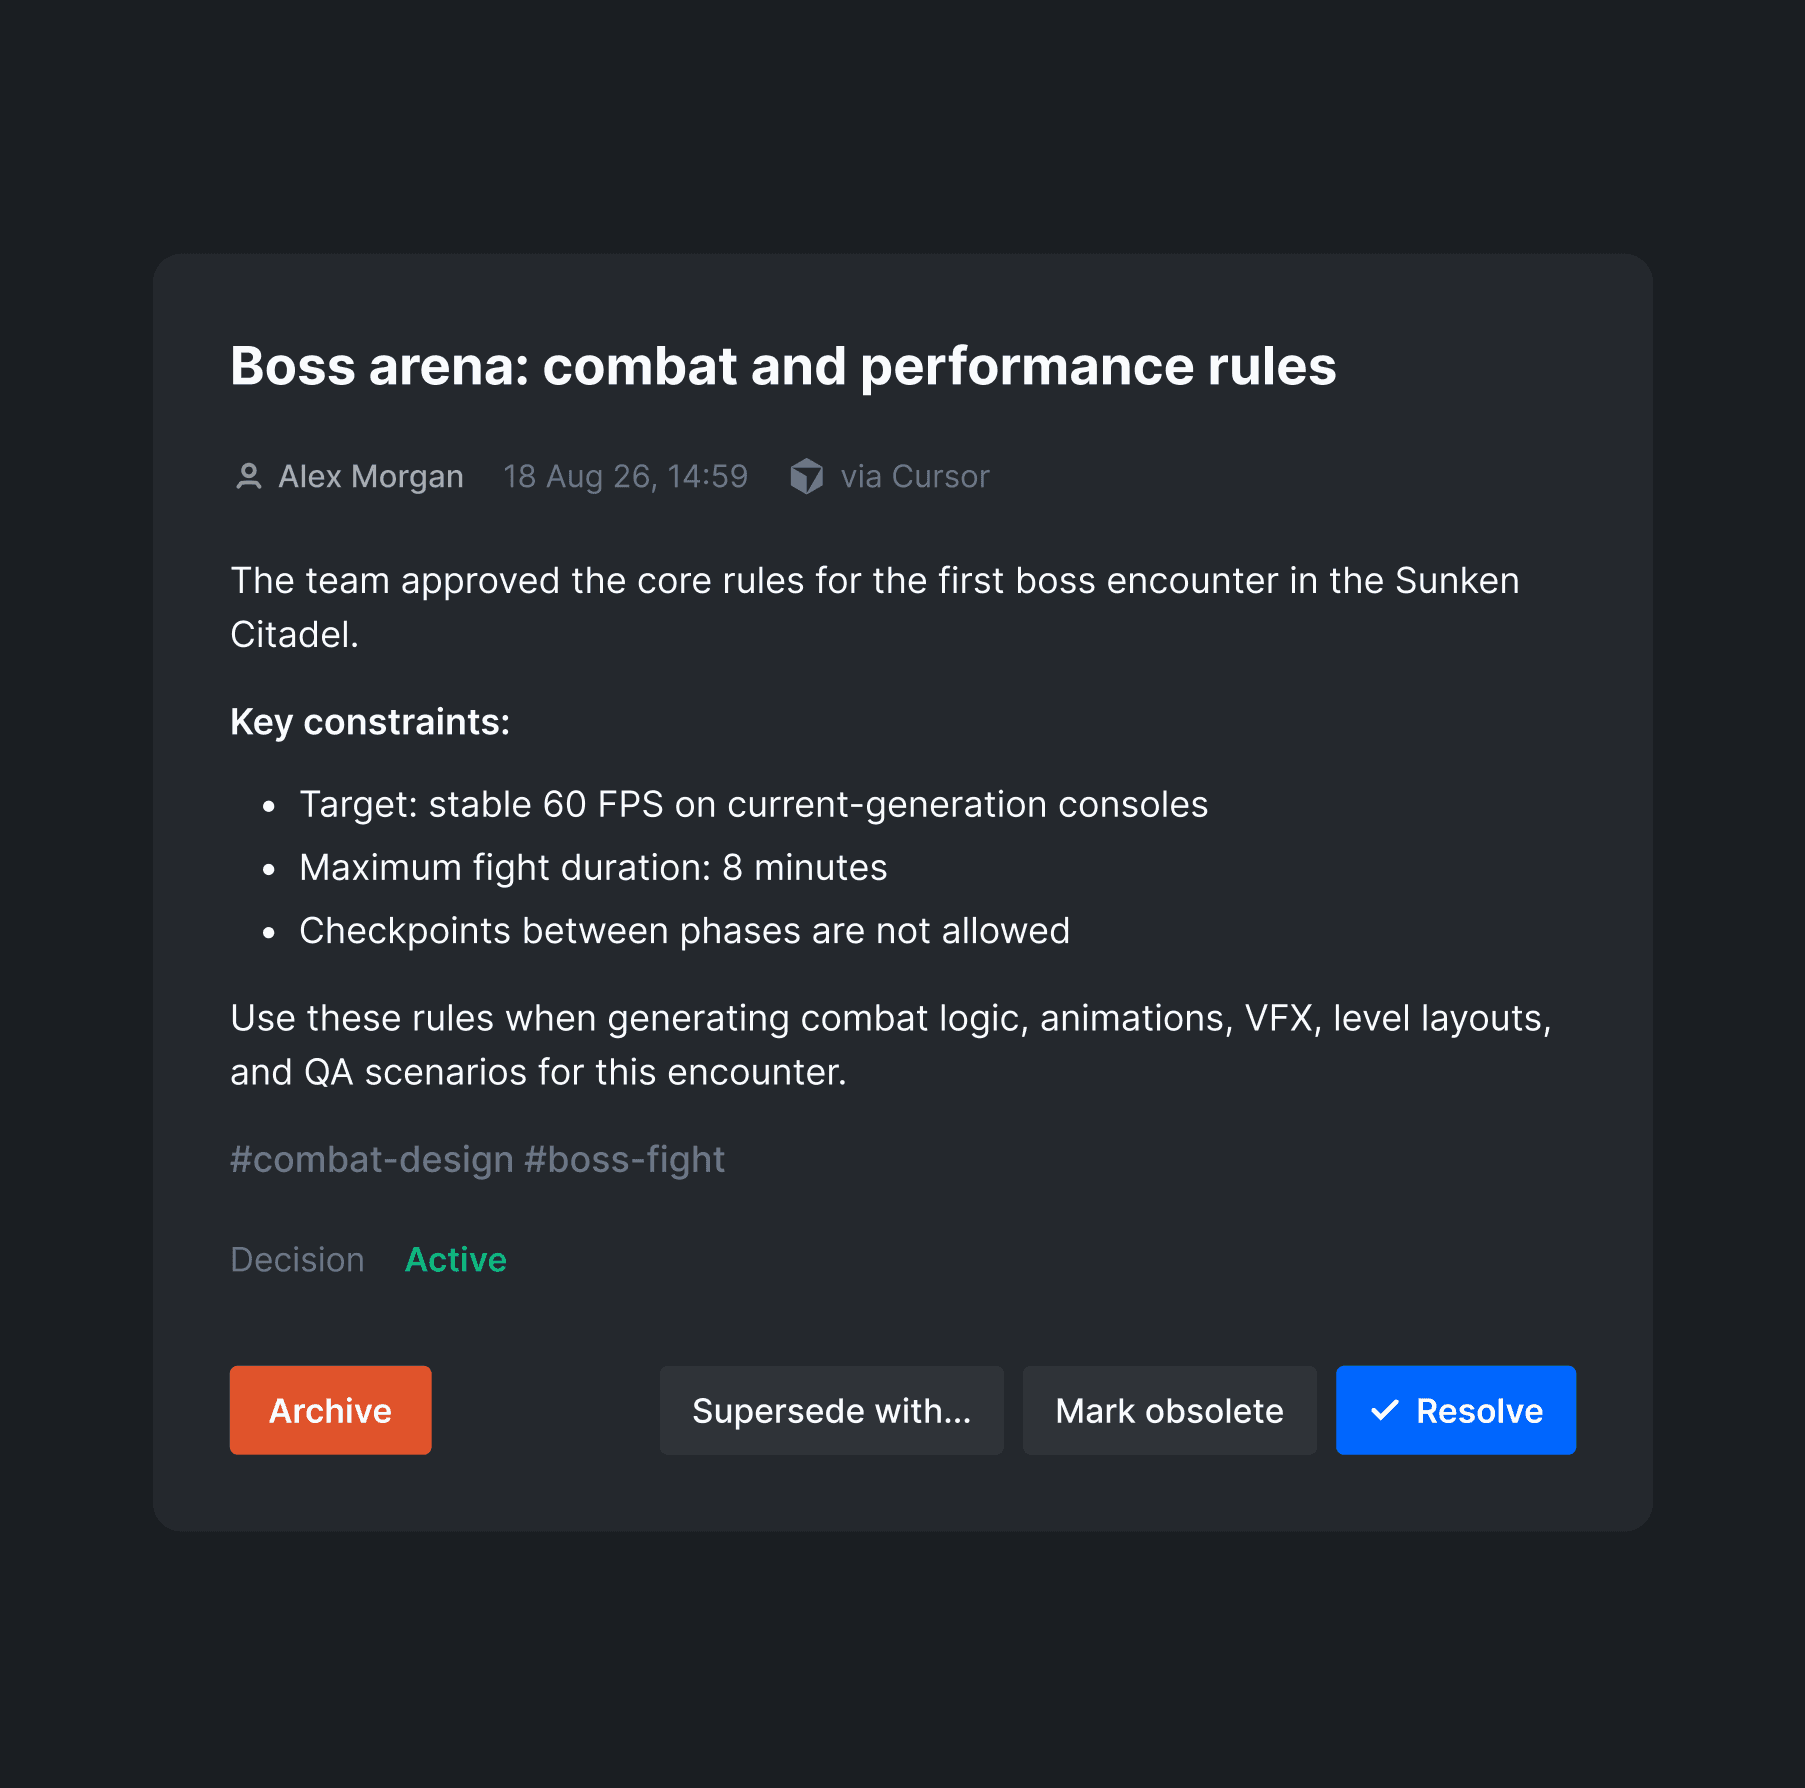Screen dimensions: 1805x1788
Task: Mark the decision as obsolete
Action: click(x=1170, y=1410)
